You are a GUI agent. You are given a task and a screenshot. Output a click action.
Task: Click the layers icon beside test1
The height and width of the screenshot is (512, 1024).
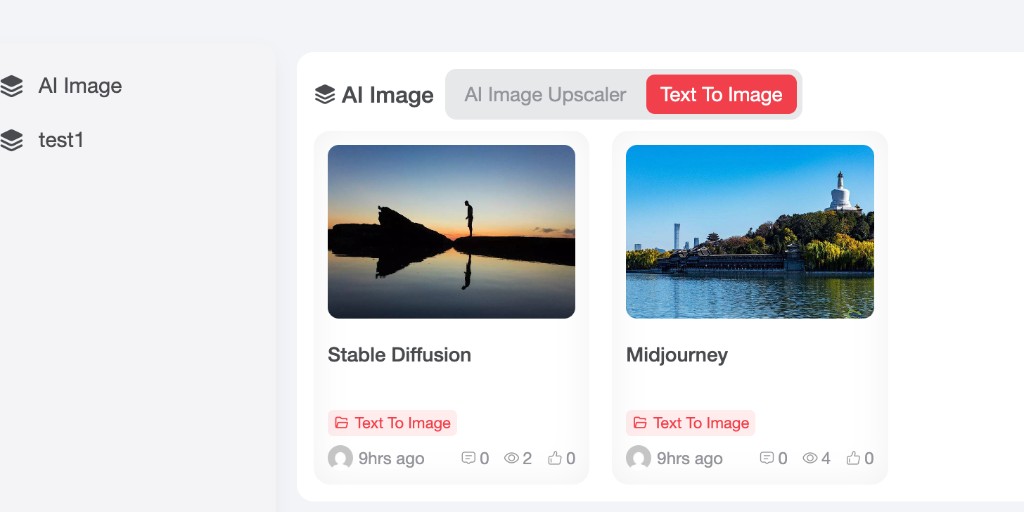[x=12, y=140]
